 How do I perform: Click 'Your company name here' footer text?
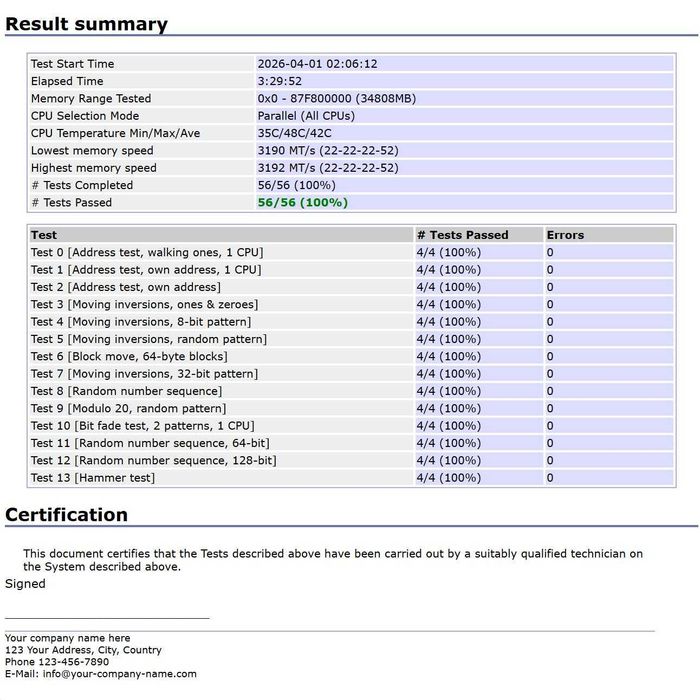pyautogui.click(x=68, y=638)
